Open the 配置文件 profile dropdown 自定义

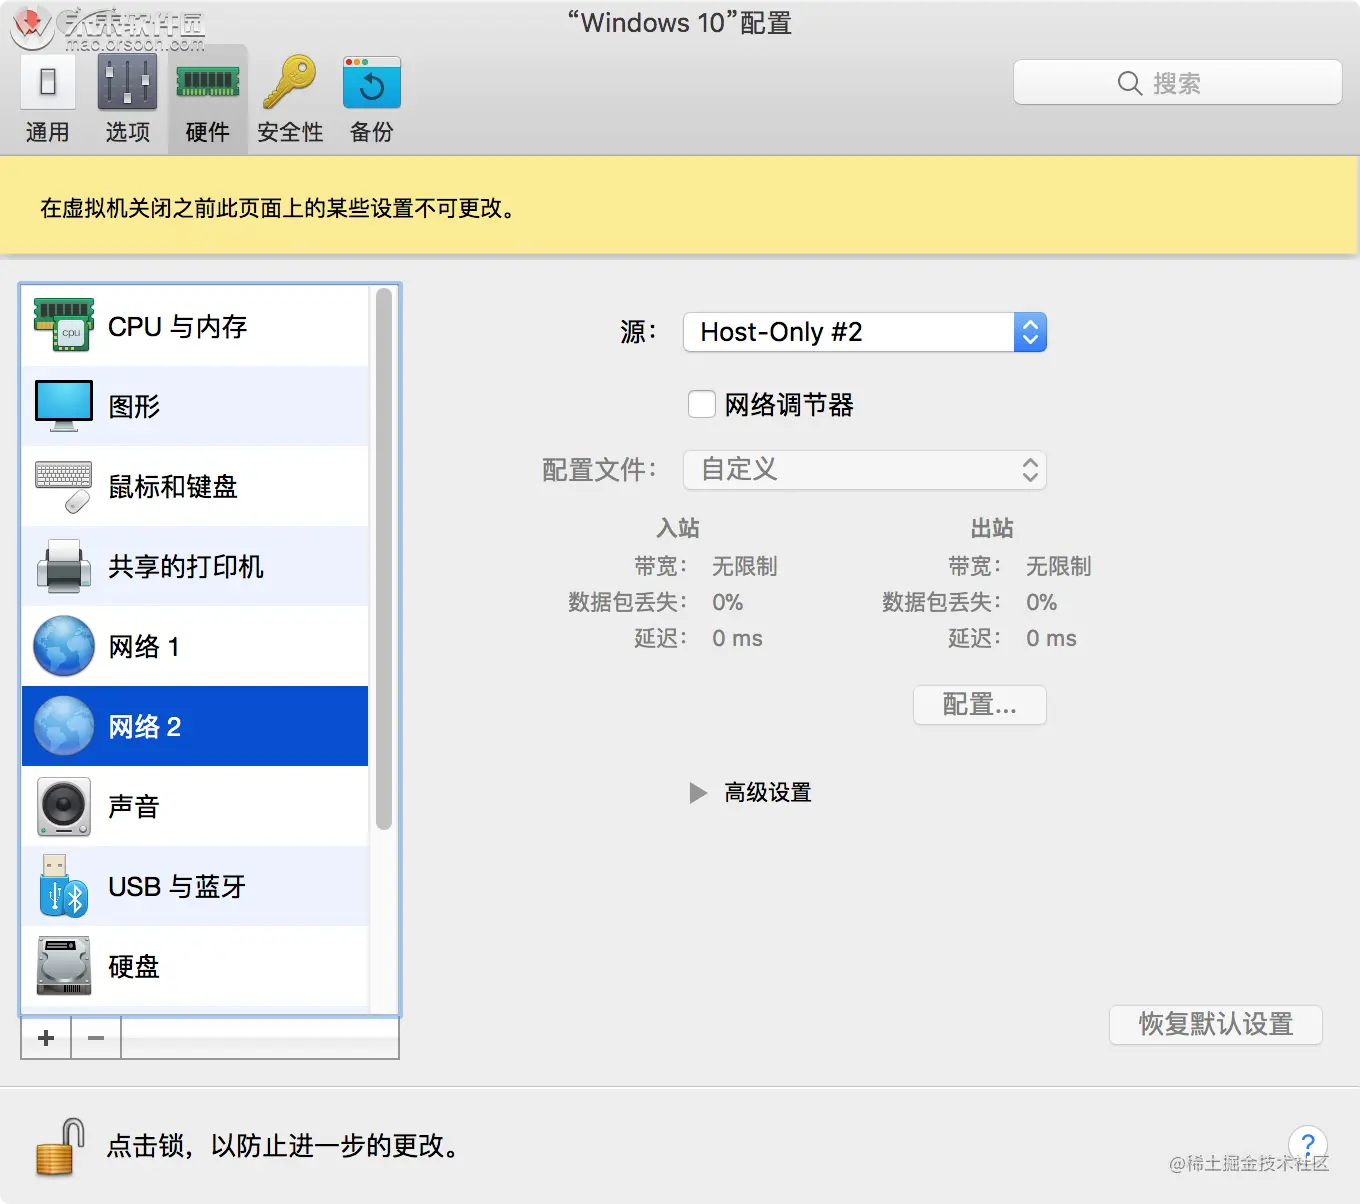click(x=865, y=470)
